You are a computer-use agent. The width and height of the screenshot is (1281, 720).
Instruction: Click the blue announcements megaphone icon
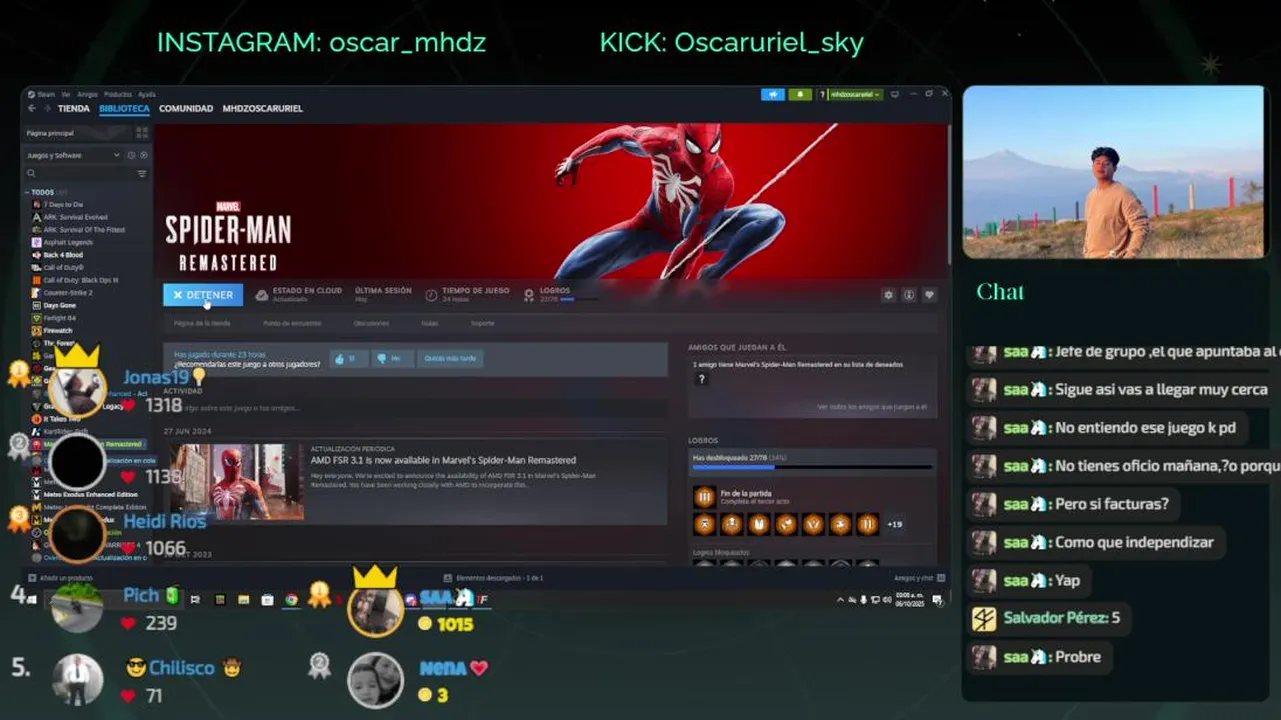pos(773,94)
